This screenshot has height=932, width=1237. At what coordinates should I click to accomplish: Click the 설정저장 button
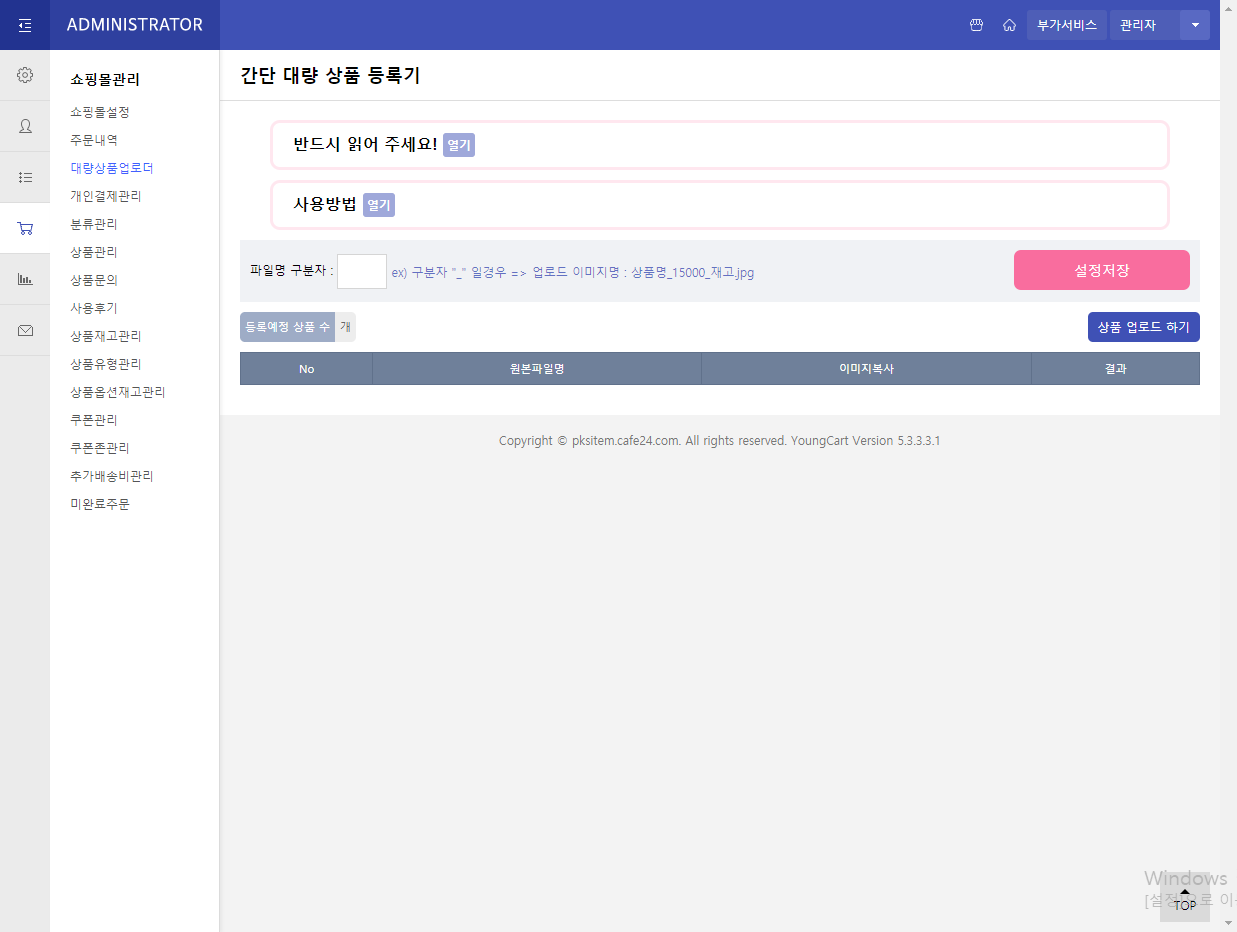tap(1101, 270)
